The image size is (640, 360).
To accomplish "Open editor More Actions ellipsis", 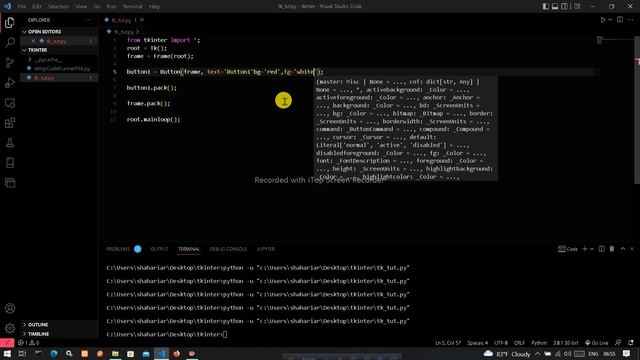I will point(631,20).
